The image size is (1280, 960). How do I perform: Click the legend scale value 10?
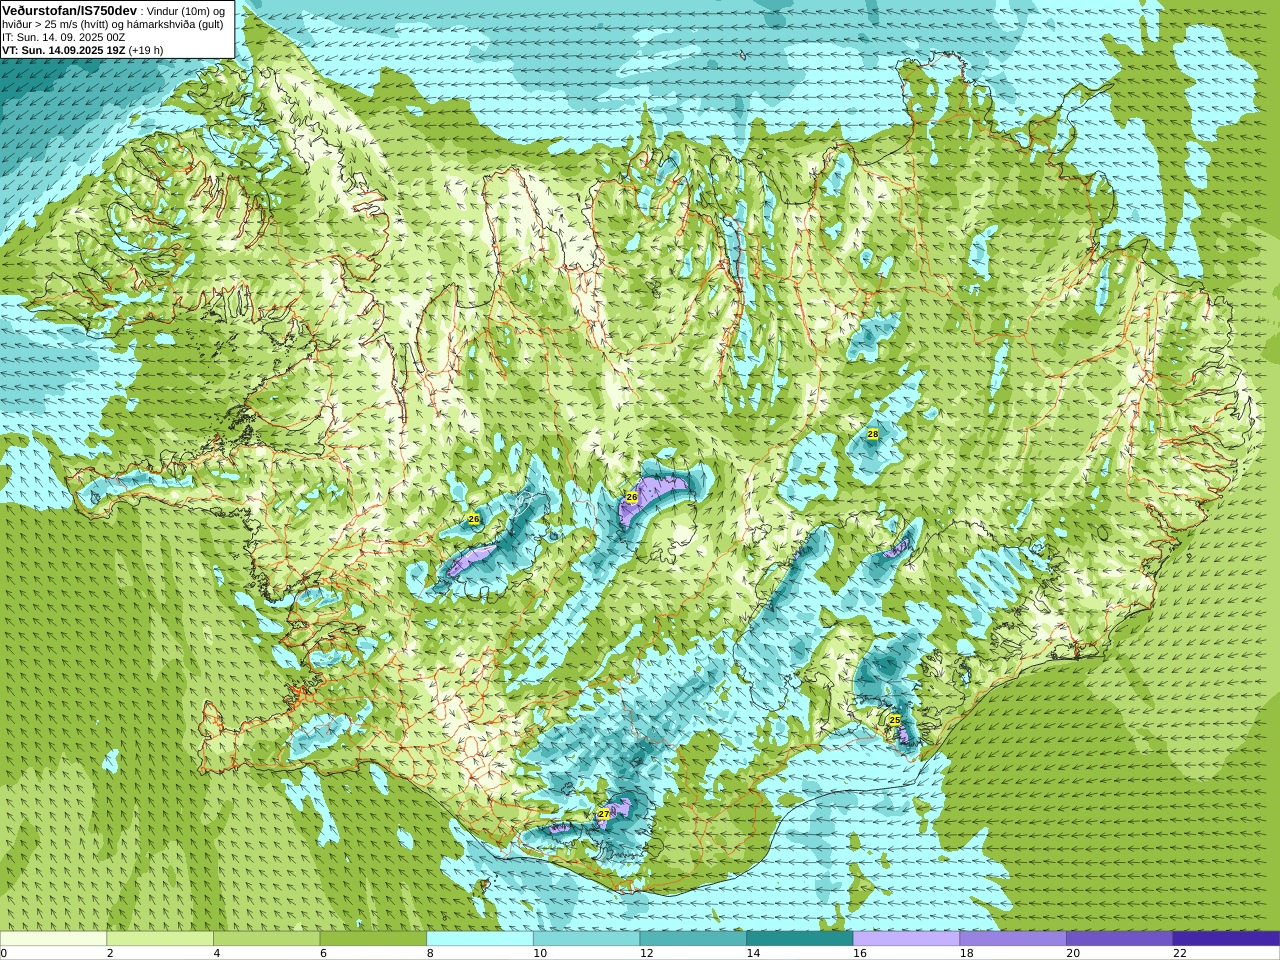540,953
